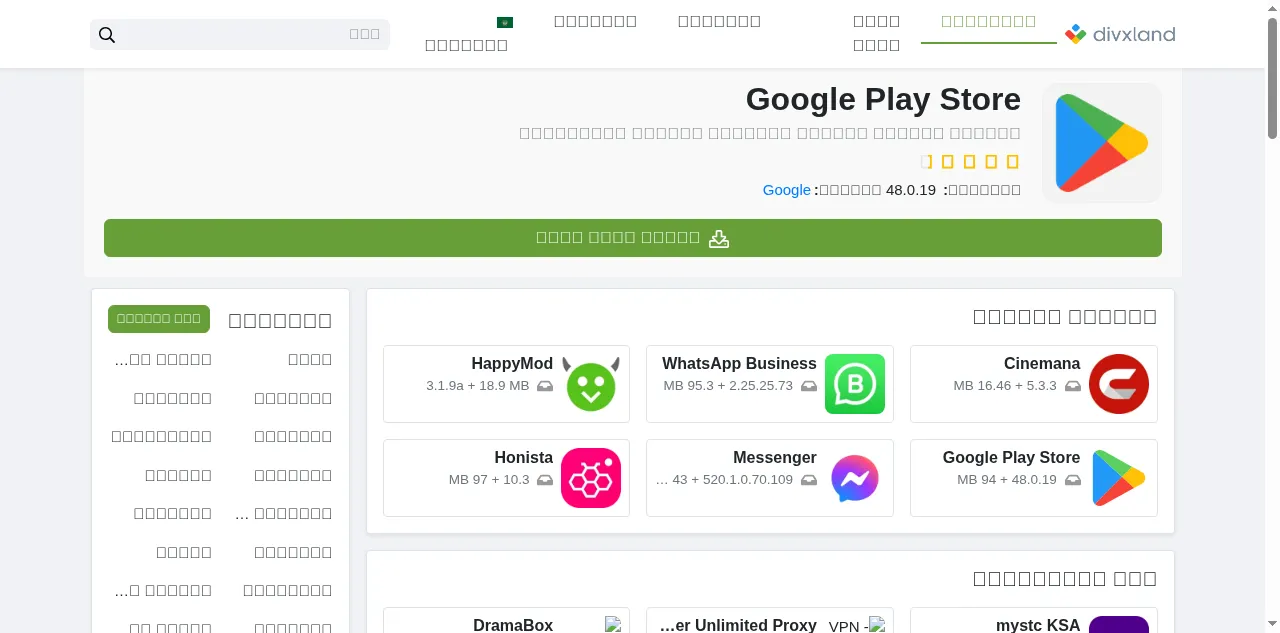1280x633 pixels.
Task: Click the search magnifier icon
Action: [107, 35]
